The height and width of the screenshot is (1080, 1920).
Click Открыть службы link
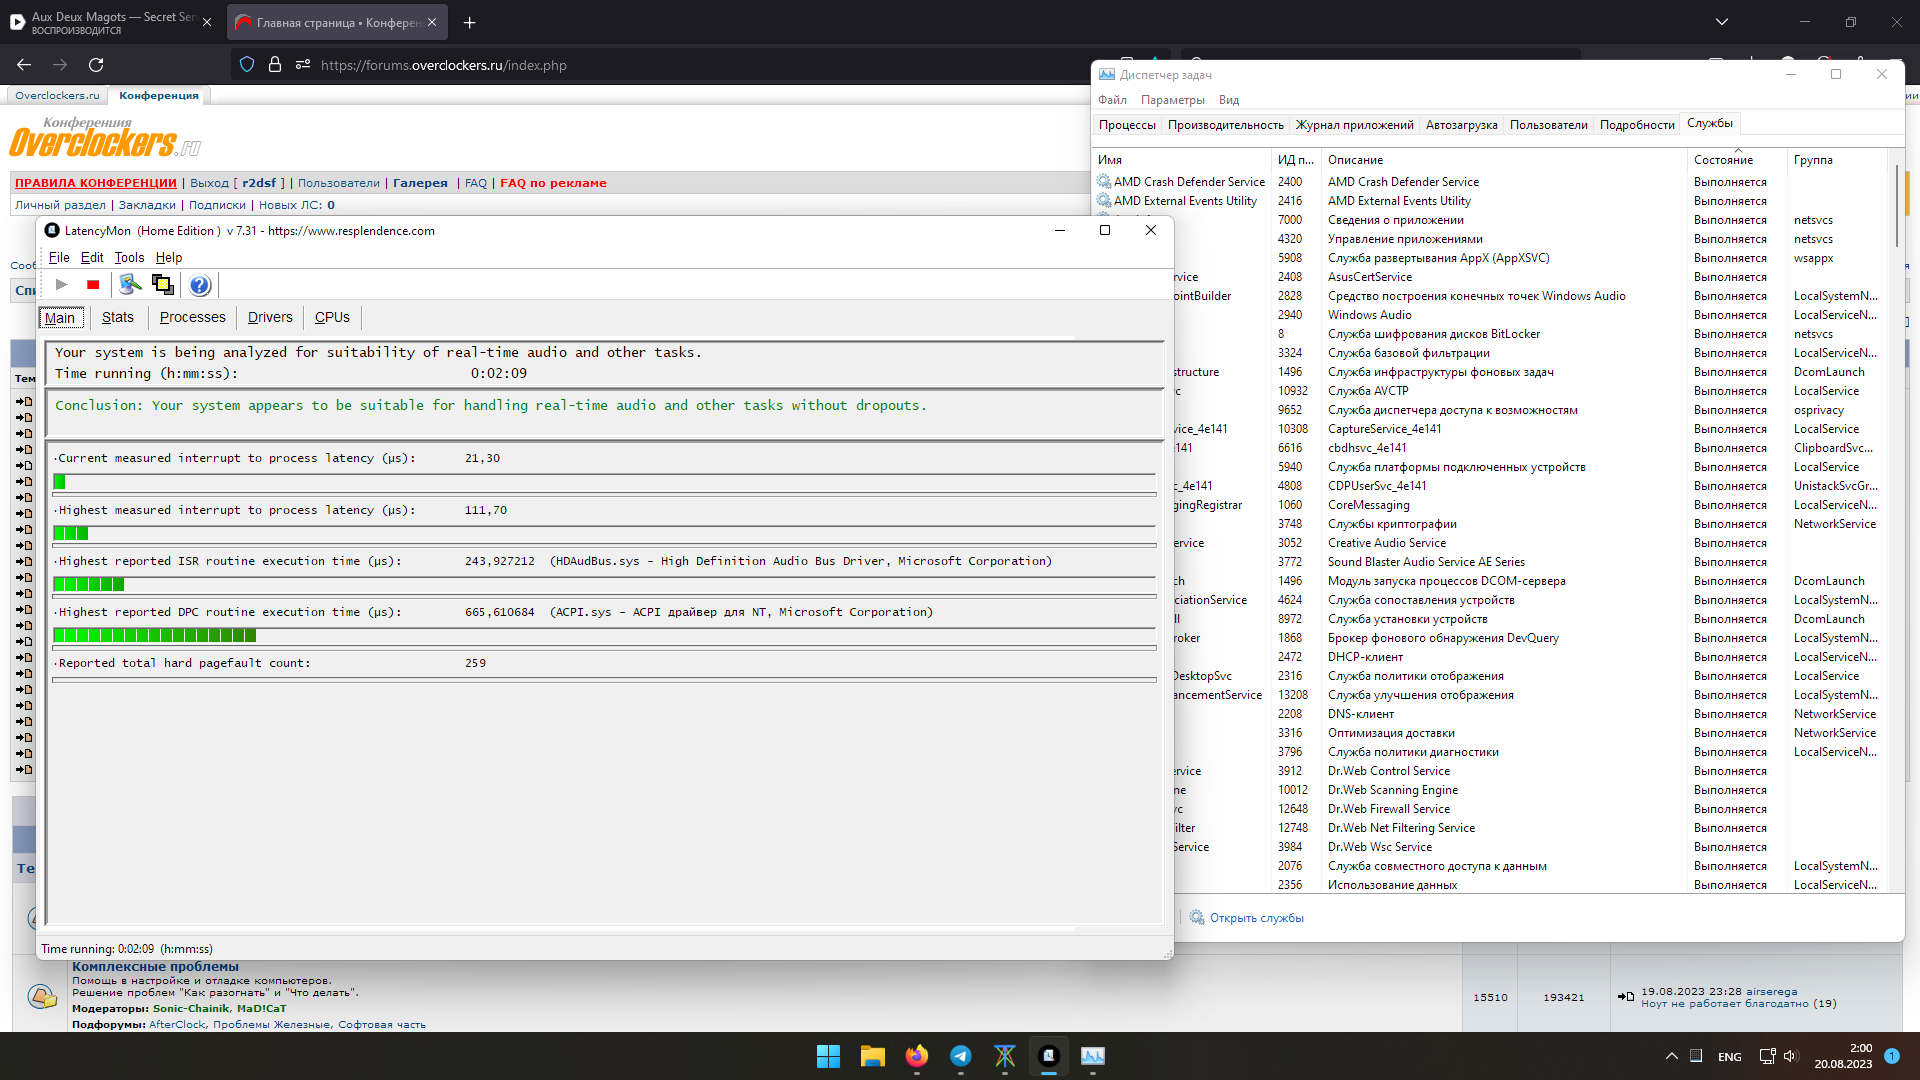pyautogui.click(x=1256, y=918)
